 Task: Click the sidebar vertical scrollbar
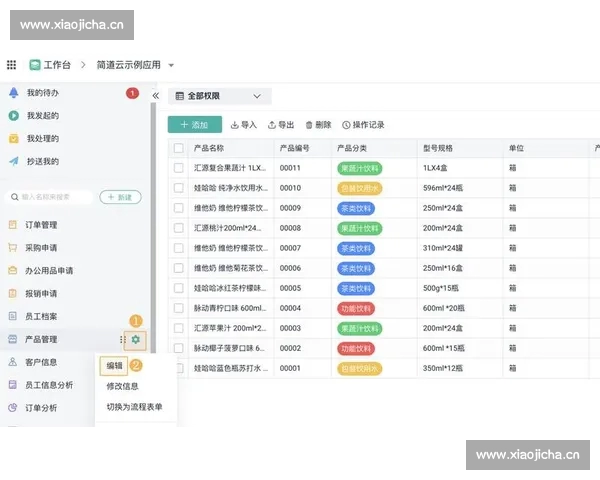(153, 228)
